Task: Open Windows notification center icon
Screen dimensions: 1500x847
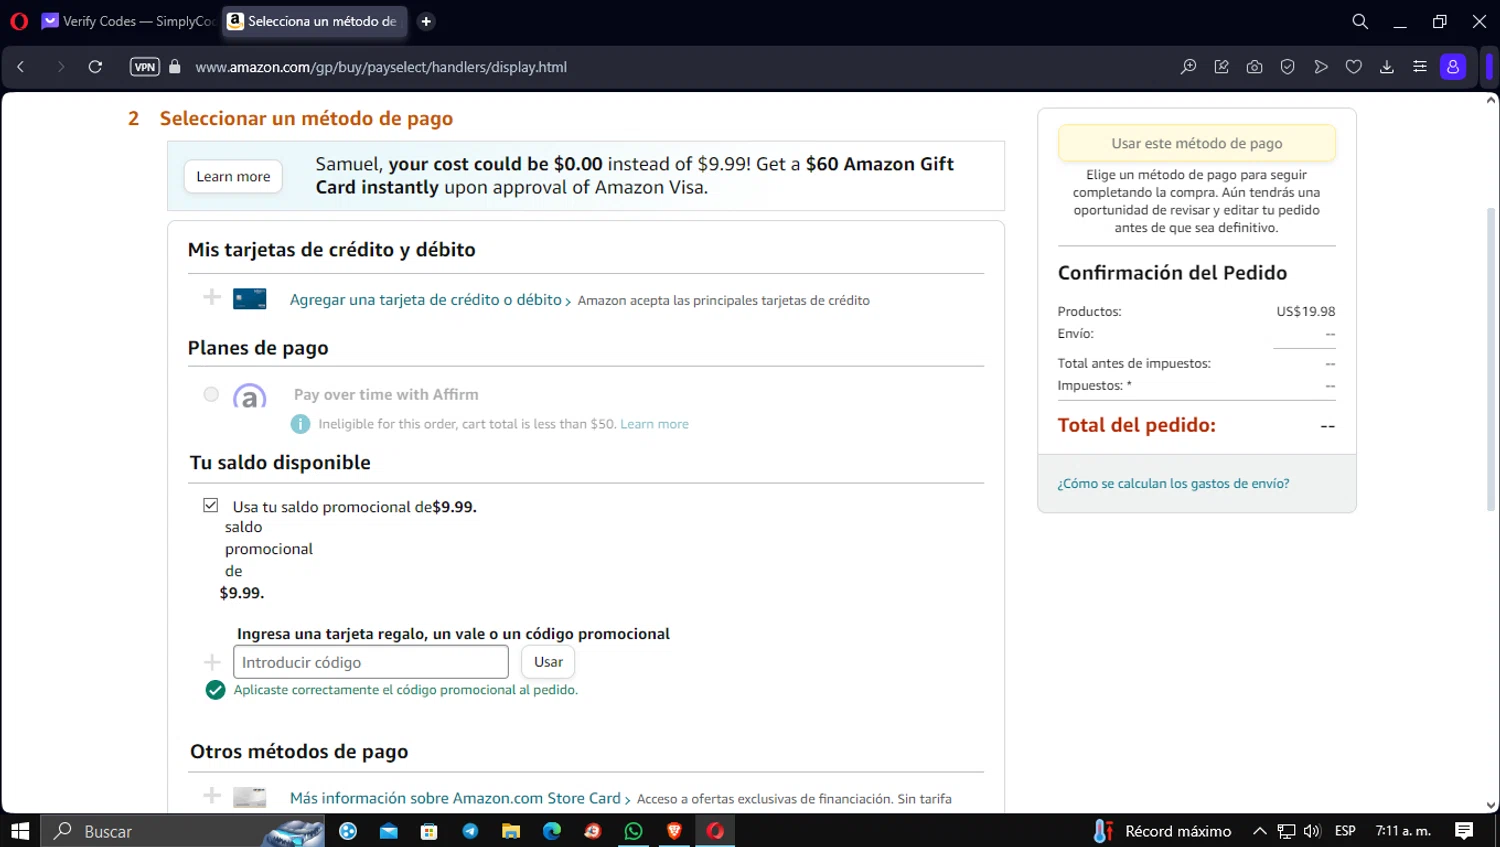Action: [1464, 831]
